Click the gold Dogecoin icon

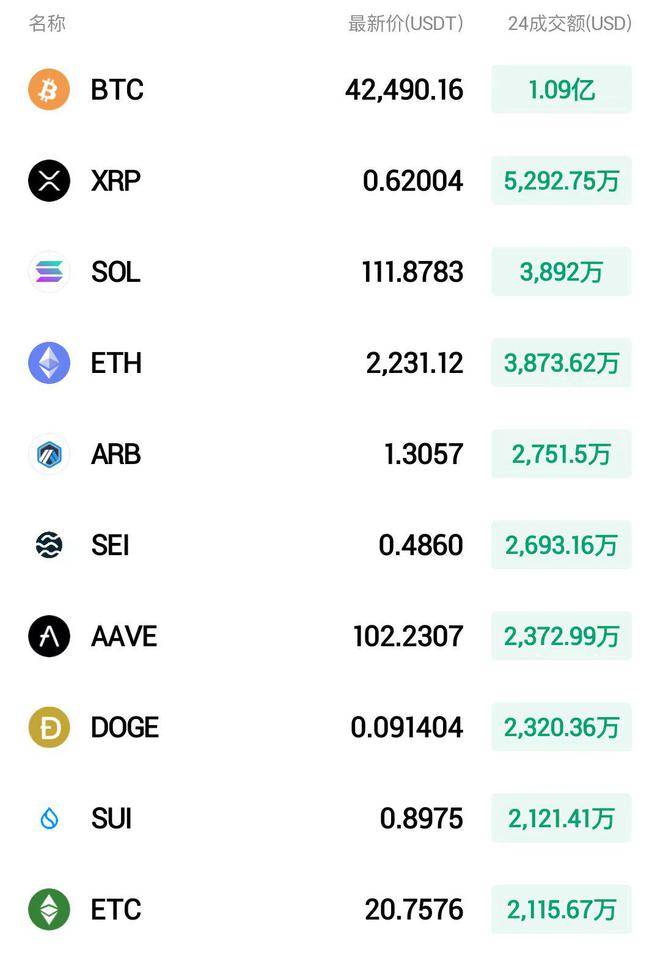click(49, 727)
